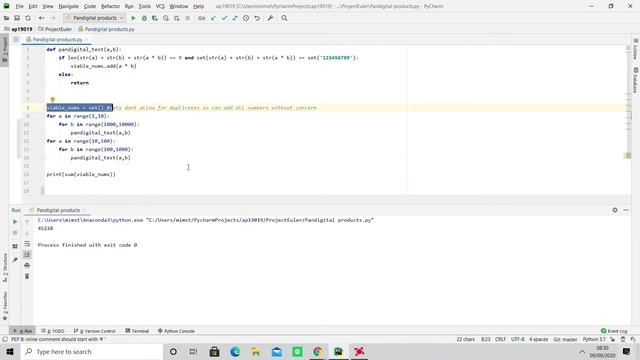Image resolution: width=640 pixels, height=360 pixels.
Task: Select the Pandigital products.py editor tab
Action: (x=57, y=40)
